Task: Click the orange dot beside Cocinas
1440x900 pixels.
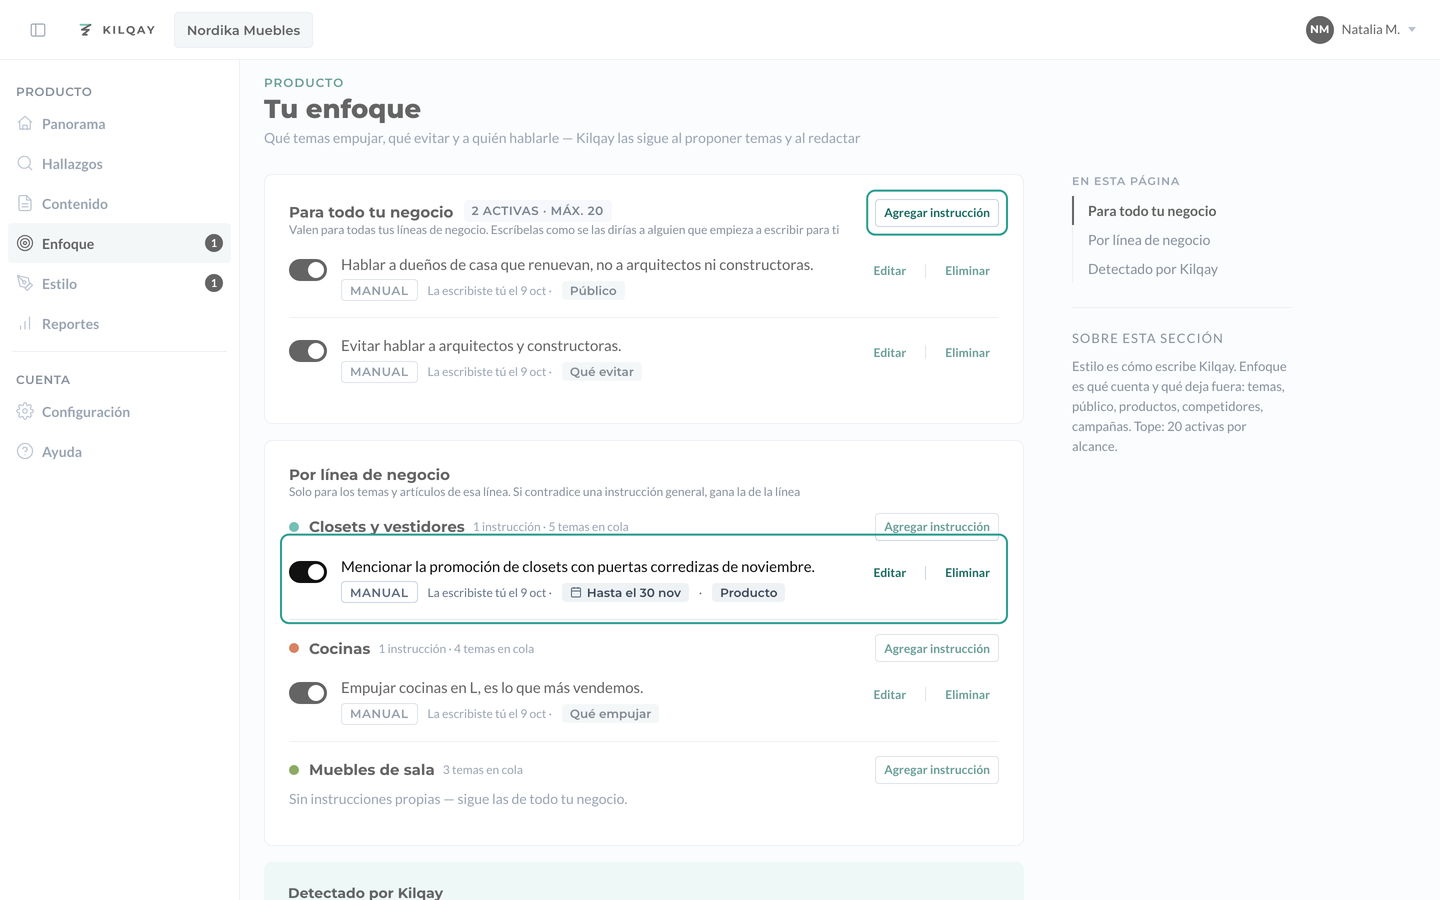Action: coord(294,648)
